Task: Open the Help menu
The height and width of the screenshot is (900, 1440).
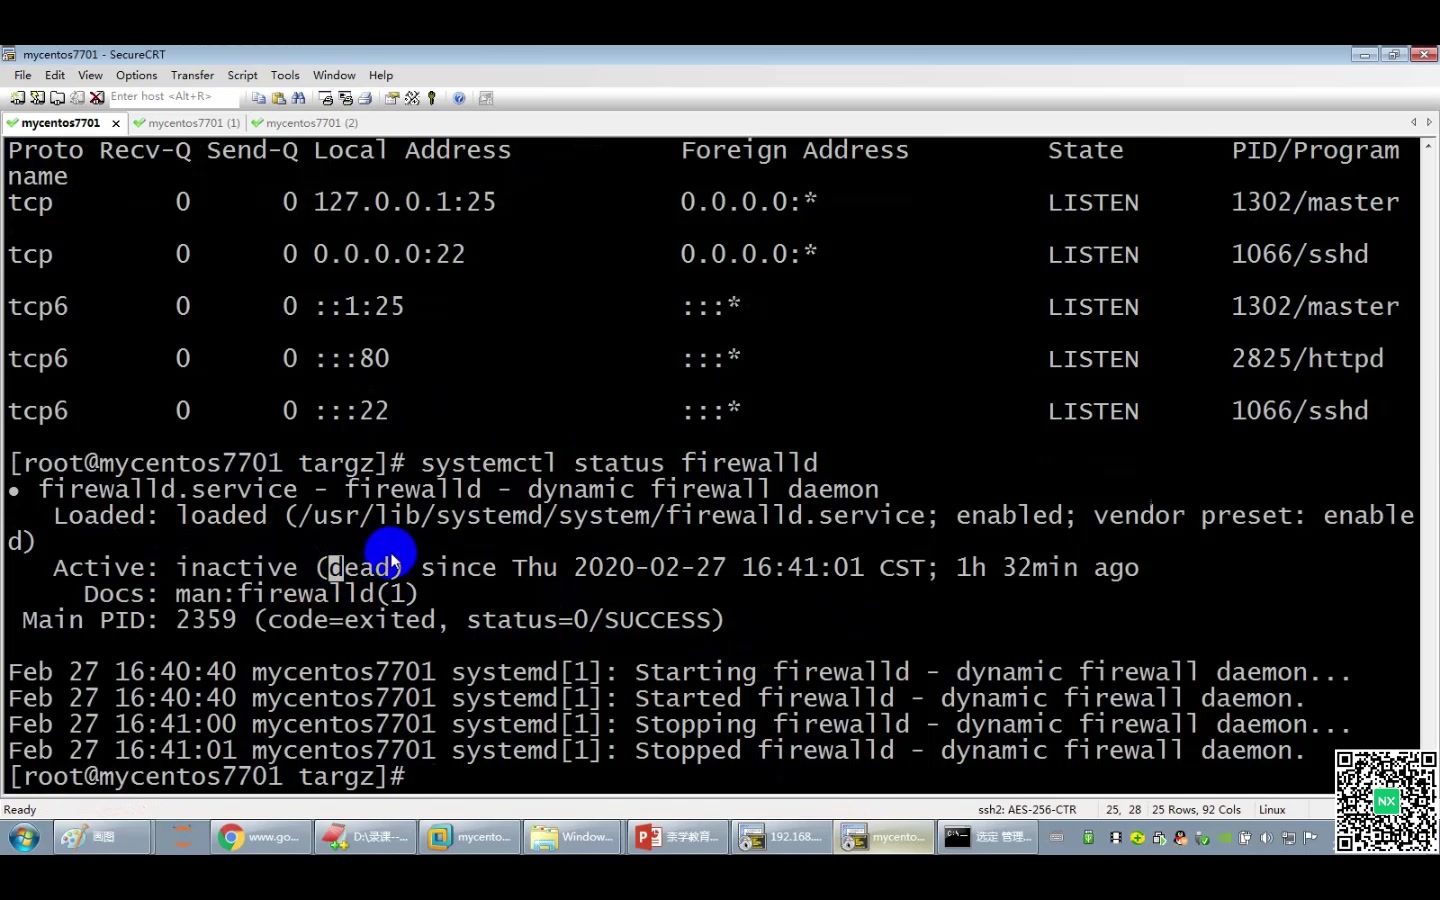Action: point(380,75)
